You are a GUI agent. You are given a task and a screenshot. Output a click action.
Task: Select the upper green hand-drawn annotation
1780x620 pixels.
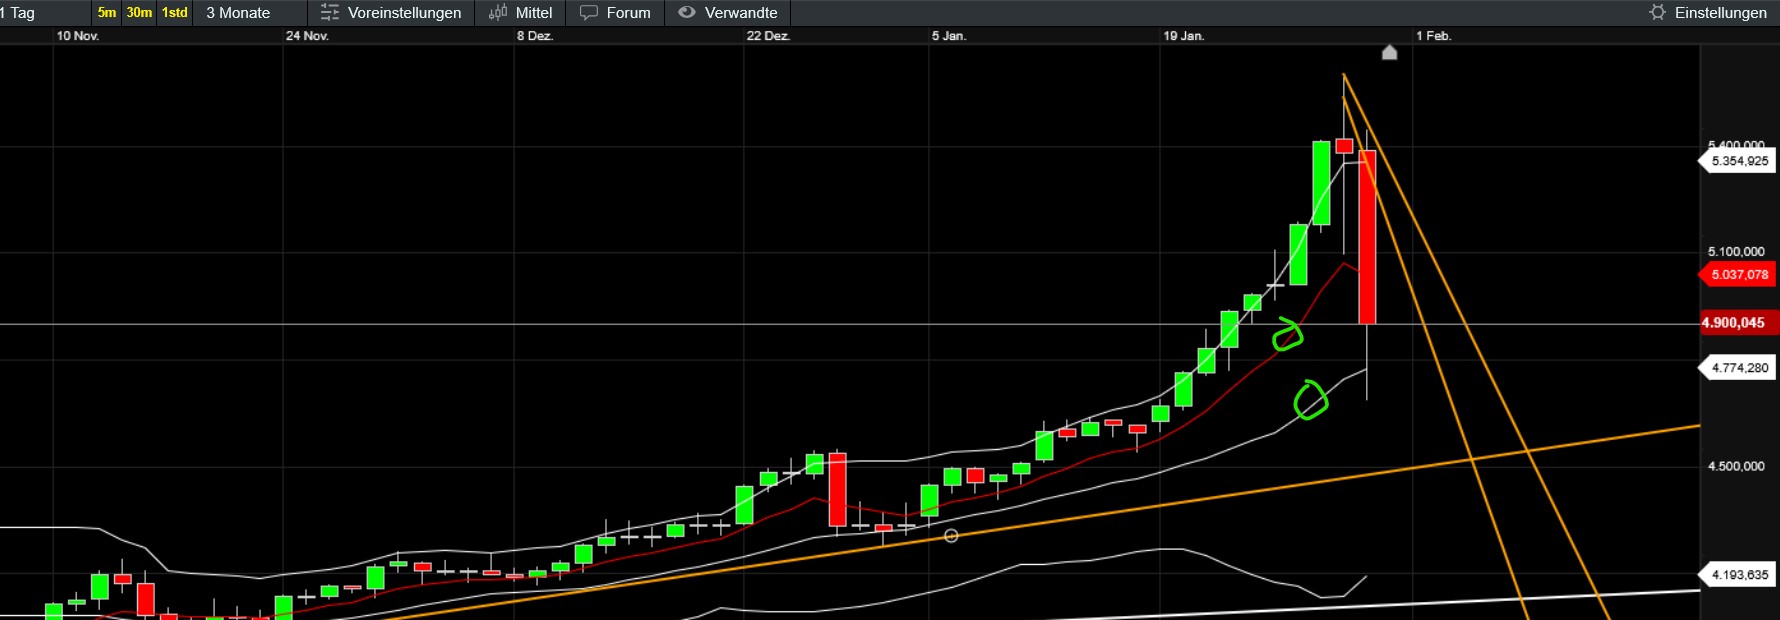1287,335
